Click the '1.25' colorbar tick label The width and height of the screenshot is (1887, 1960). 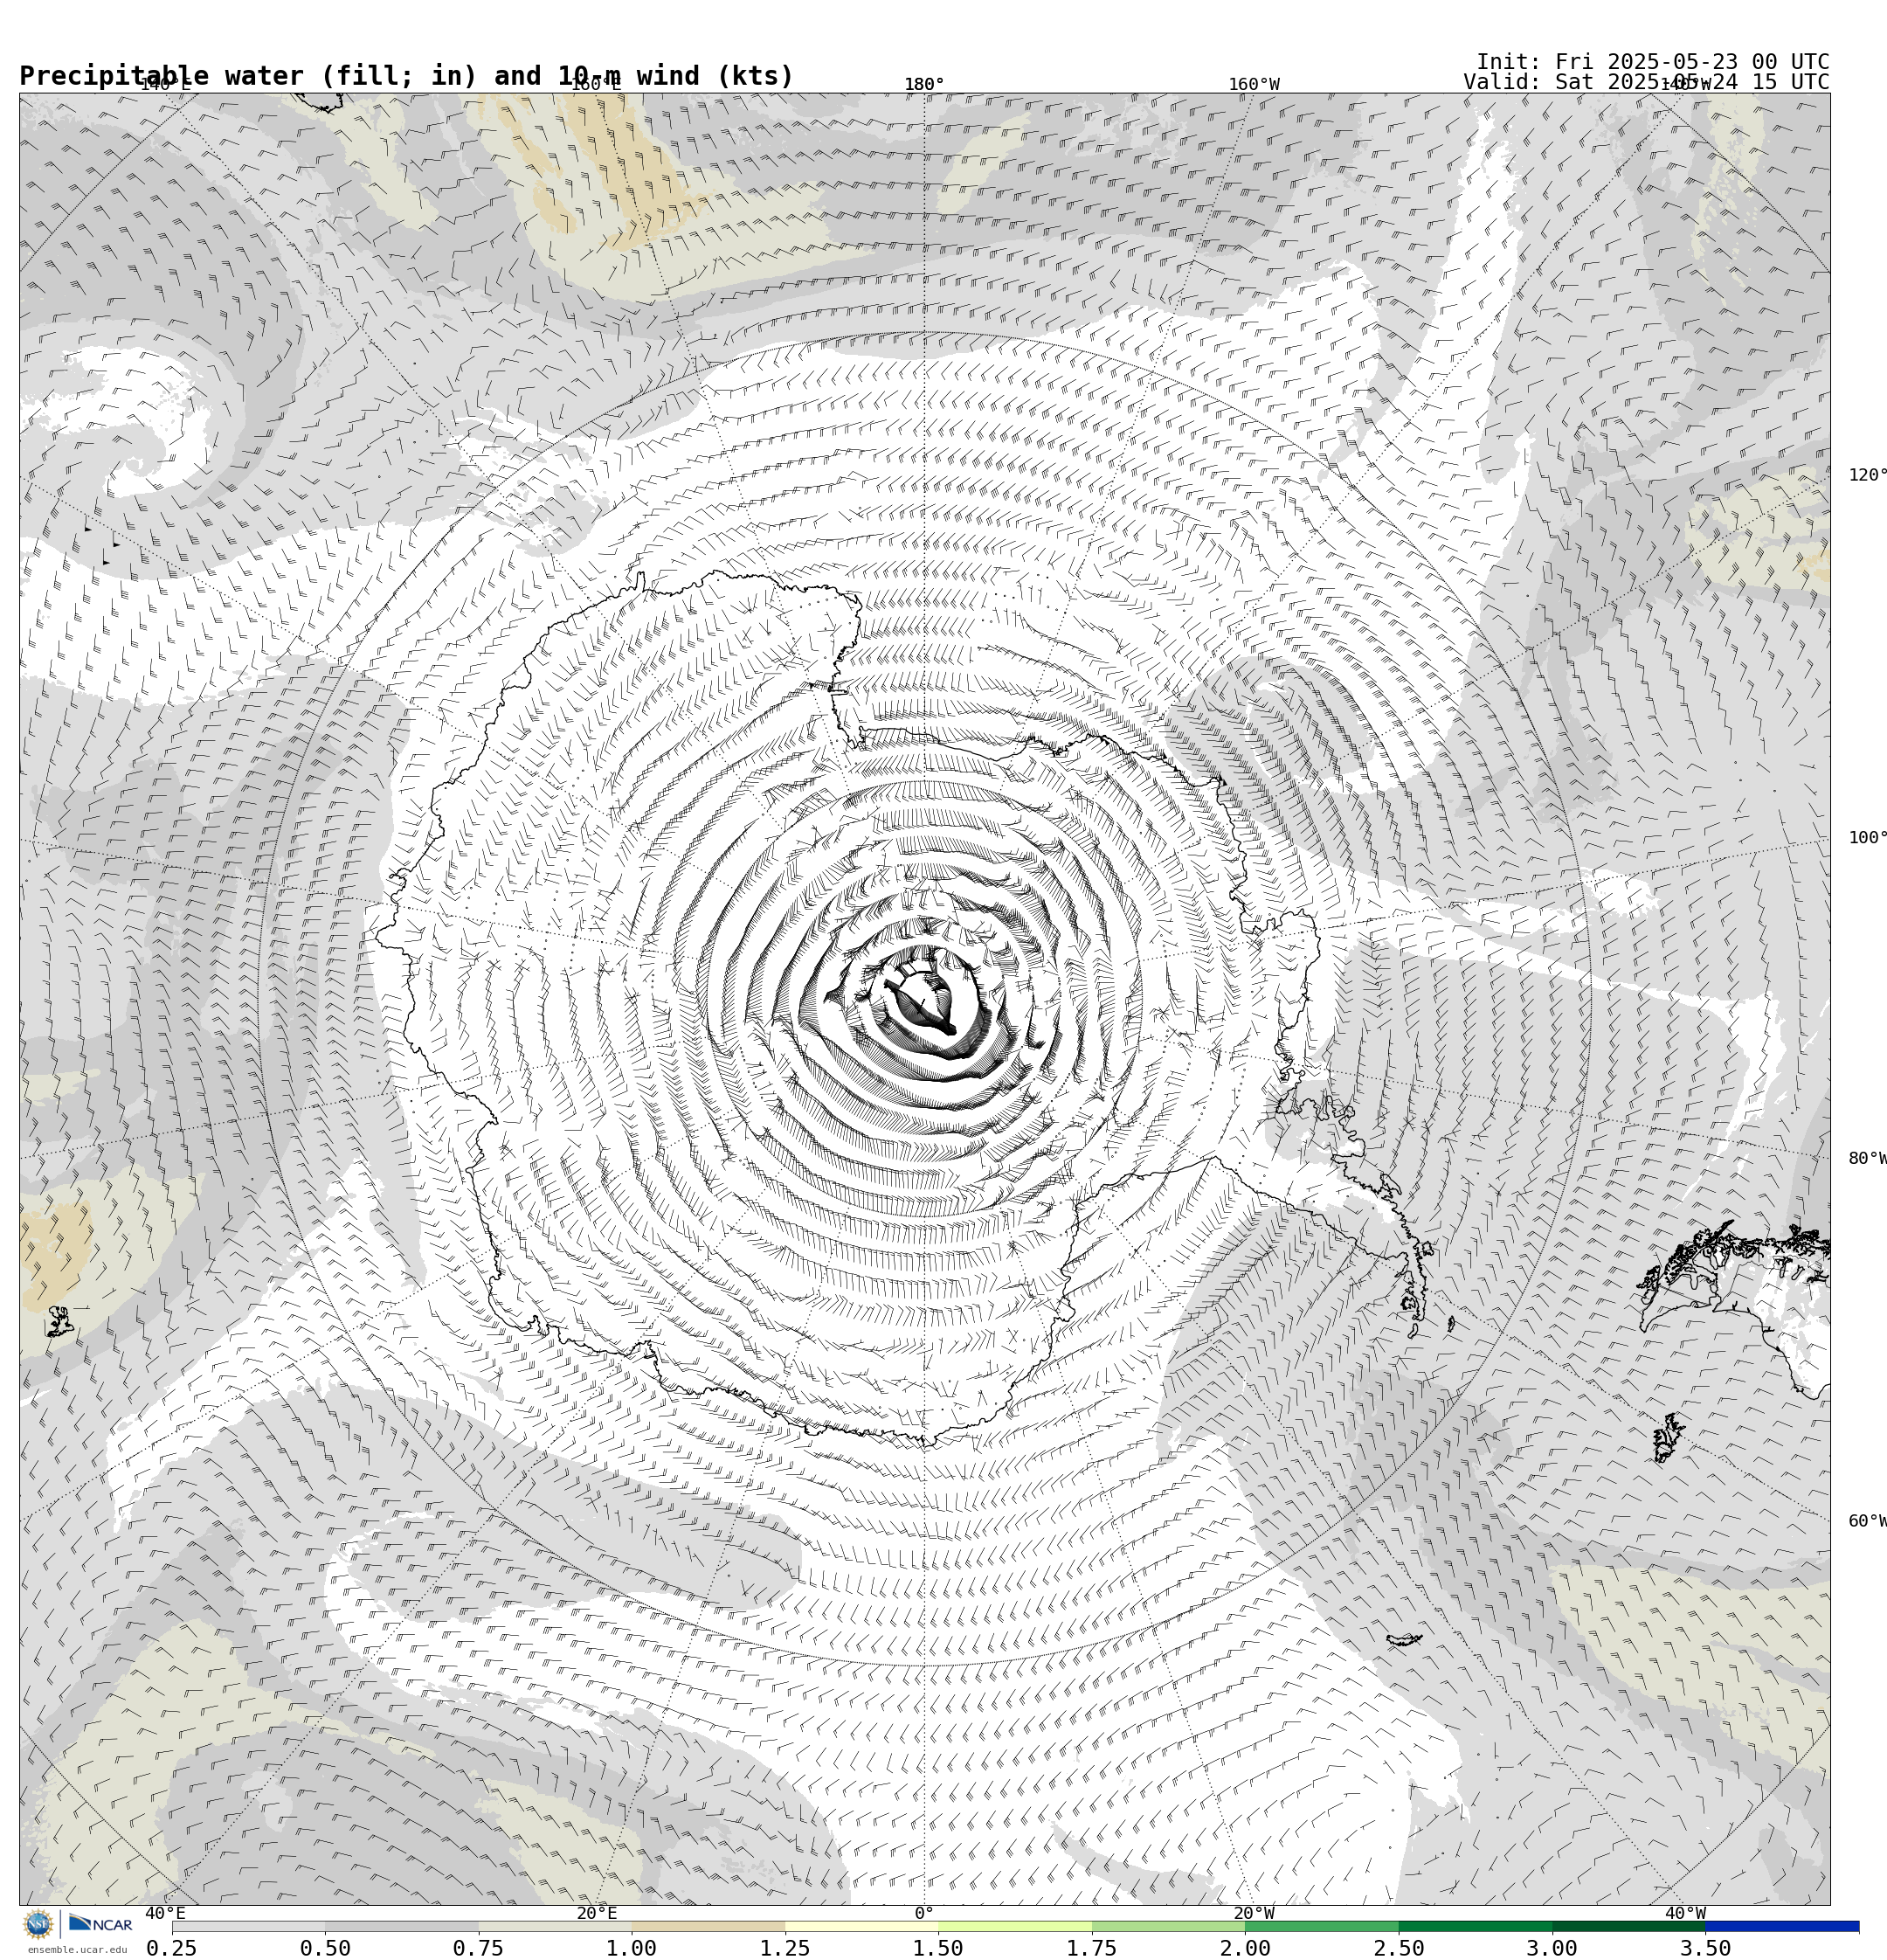point(785,1948)
